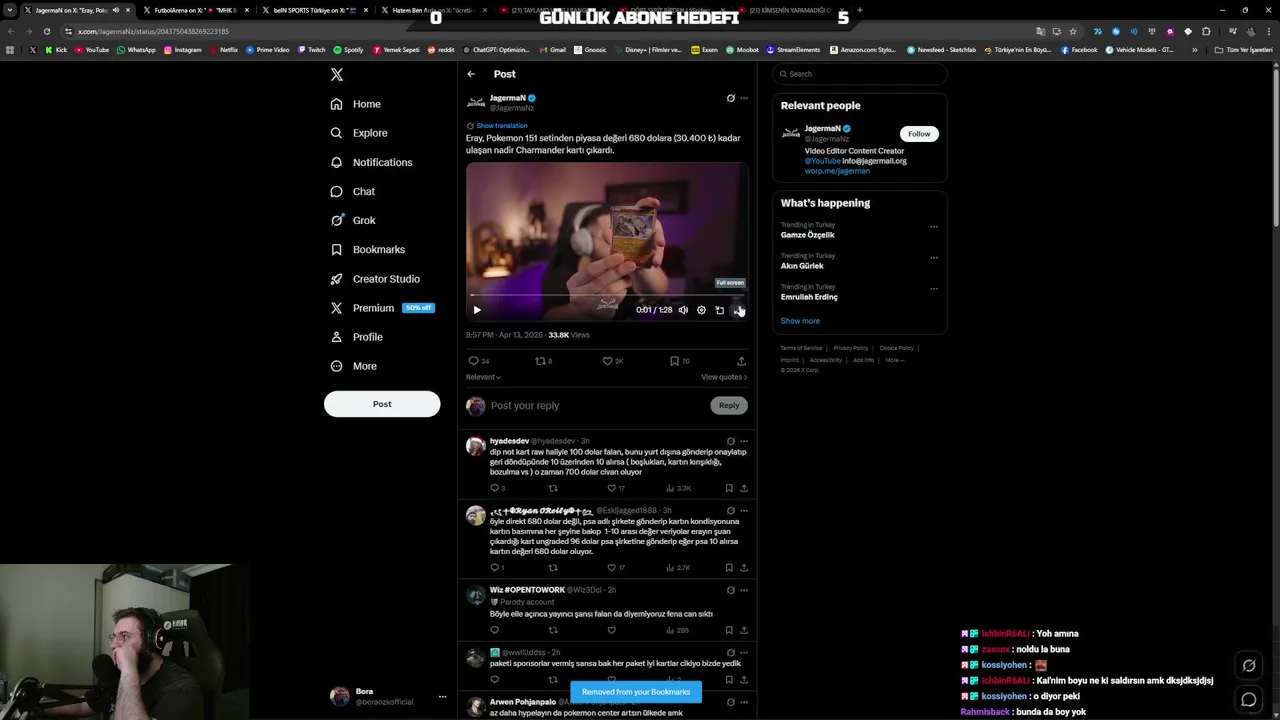Viewport: 1280px width, 720px height.
Task: Reply icon with 34 comments
Action: 479,361
